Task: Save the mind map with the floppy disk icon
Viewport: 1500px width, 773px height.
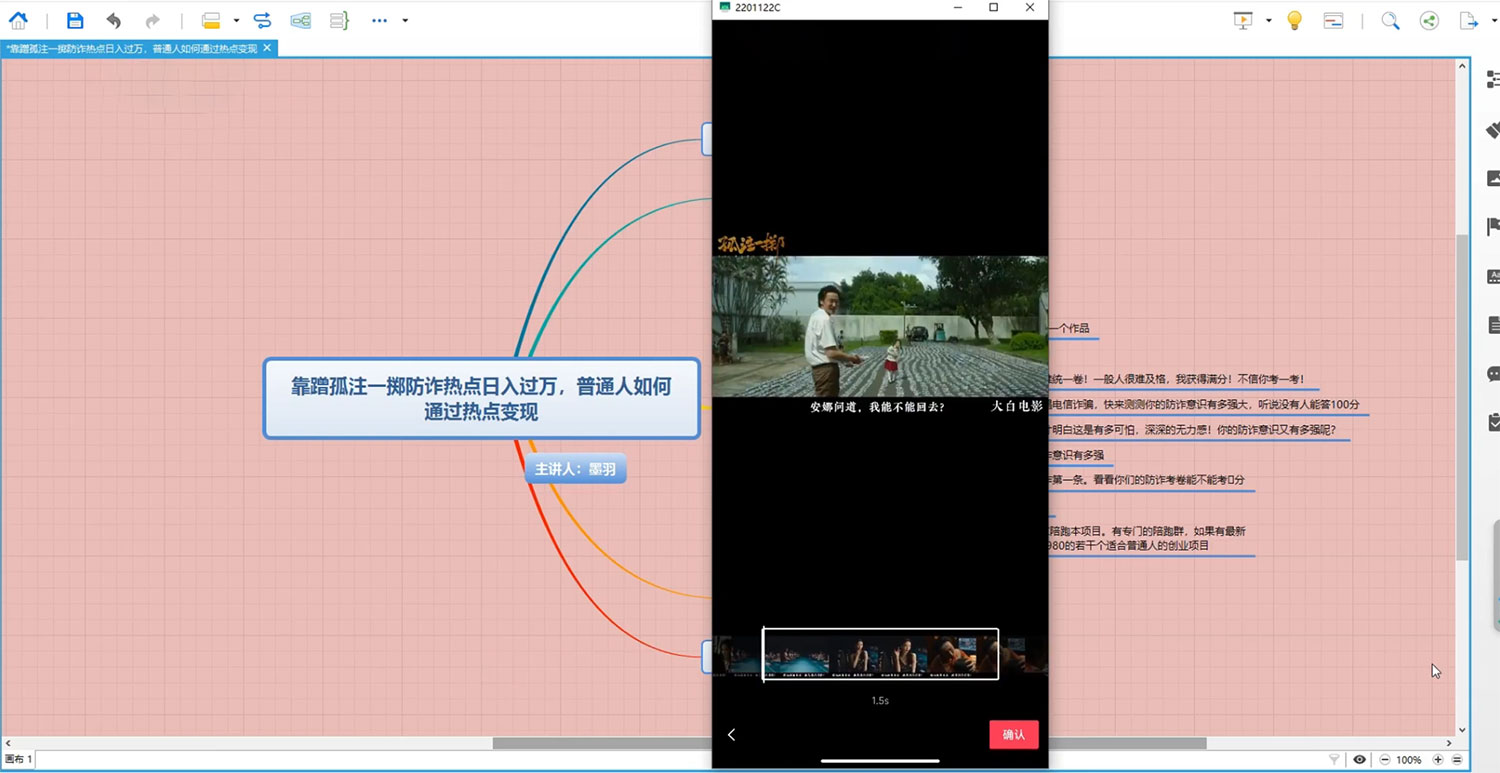Action: coord(74,20)
